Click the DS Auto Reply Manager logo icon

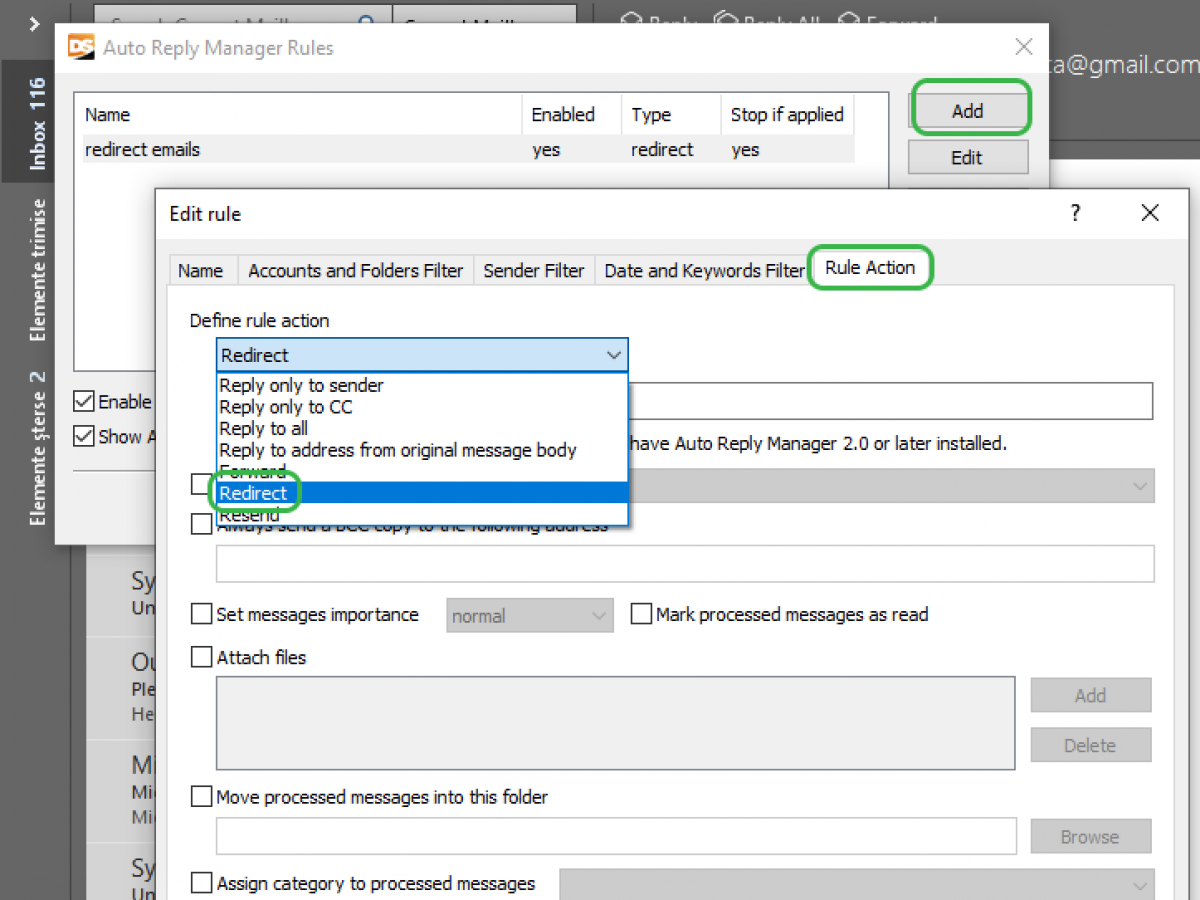[x=80, y=46]
